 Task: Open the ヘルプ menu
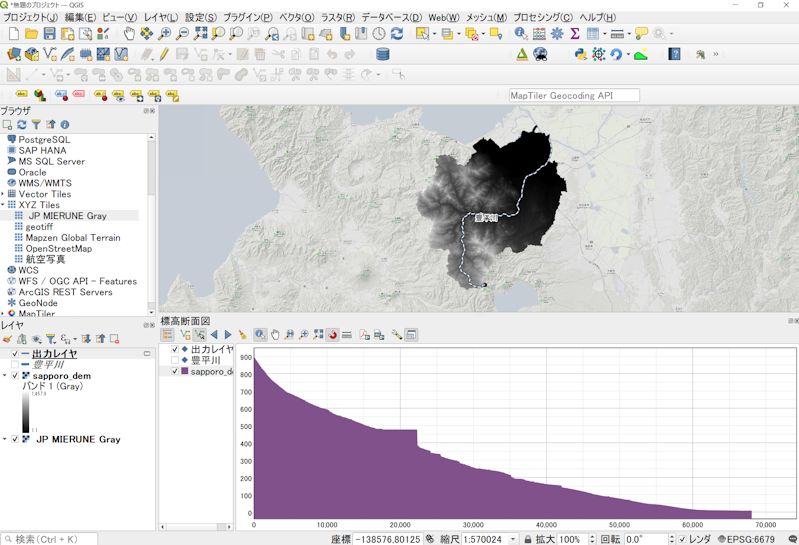598,17
